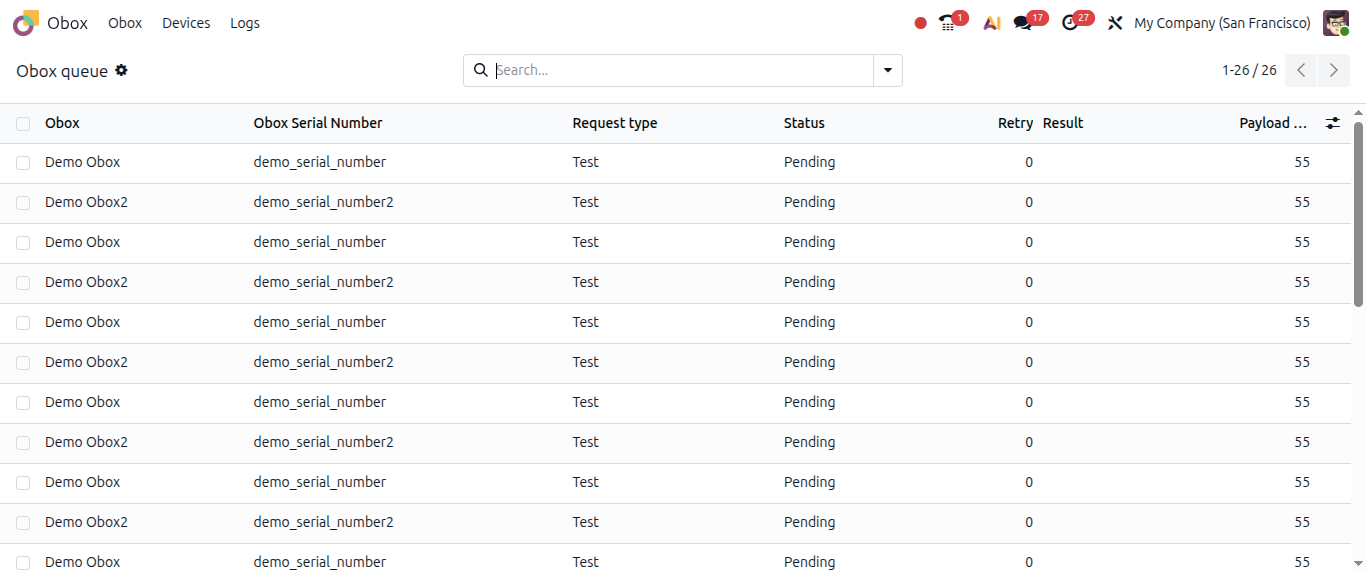Screen dimensions: 1366x573
Task: Click the gear icon beside Obox queue
Action: pyautogui.click(x=121, y=70)
